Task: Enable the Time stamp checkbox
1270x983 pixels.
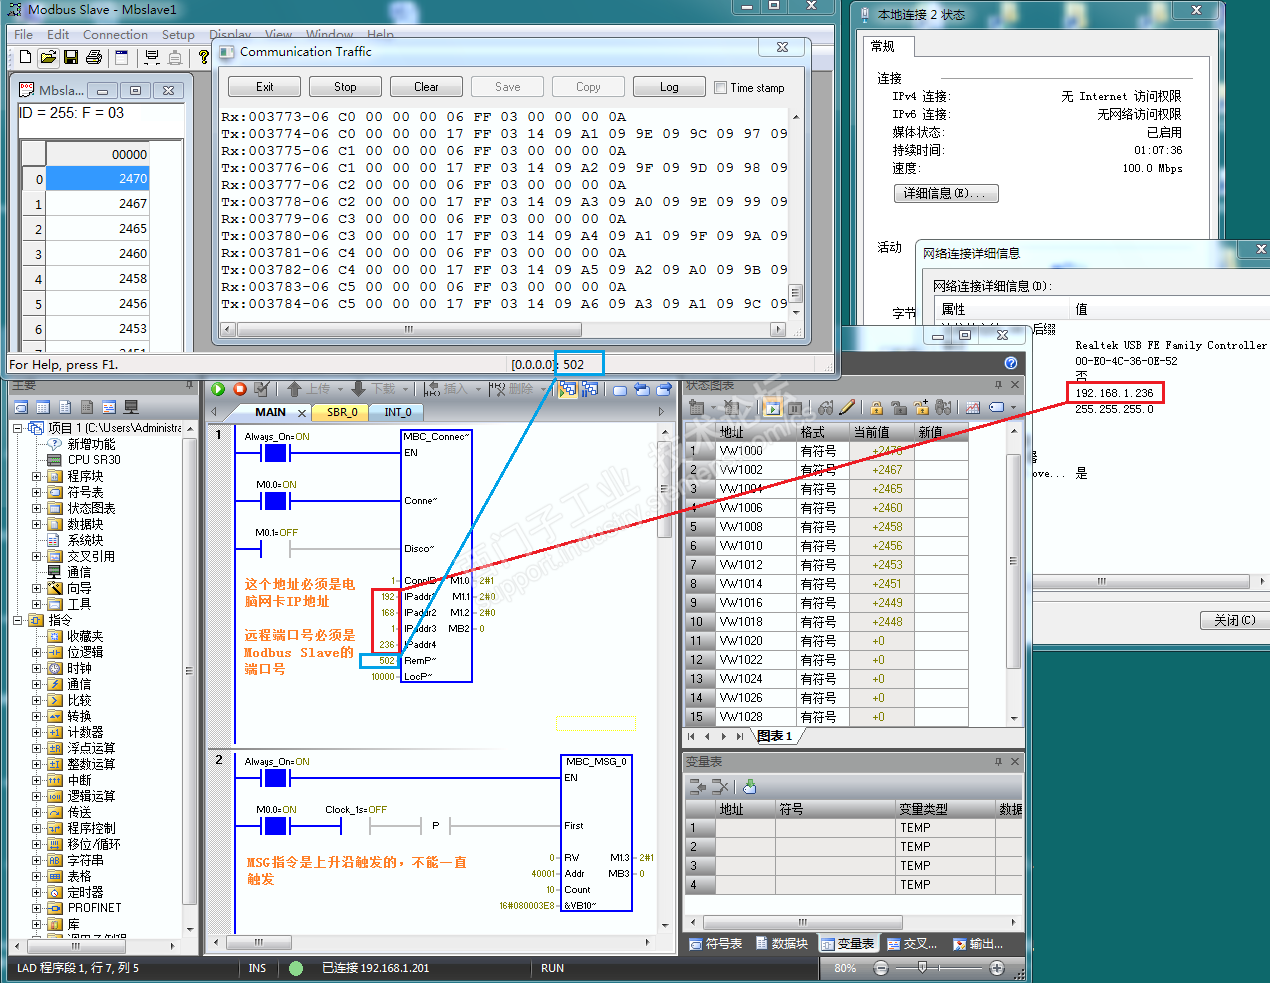Action: coord(720,87)
